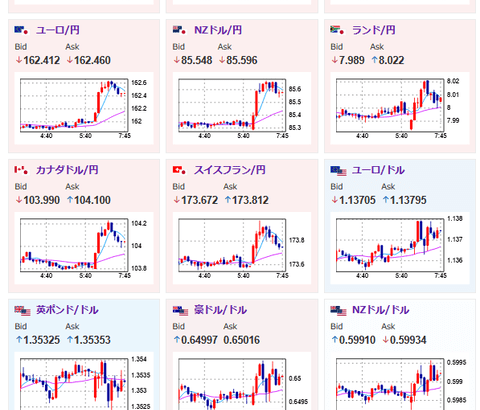This screenshot has height=410, width=480.
Task: Click the Euro/Dollar flag icon
Action: tap(338, 171)
